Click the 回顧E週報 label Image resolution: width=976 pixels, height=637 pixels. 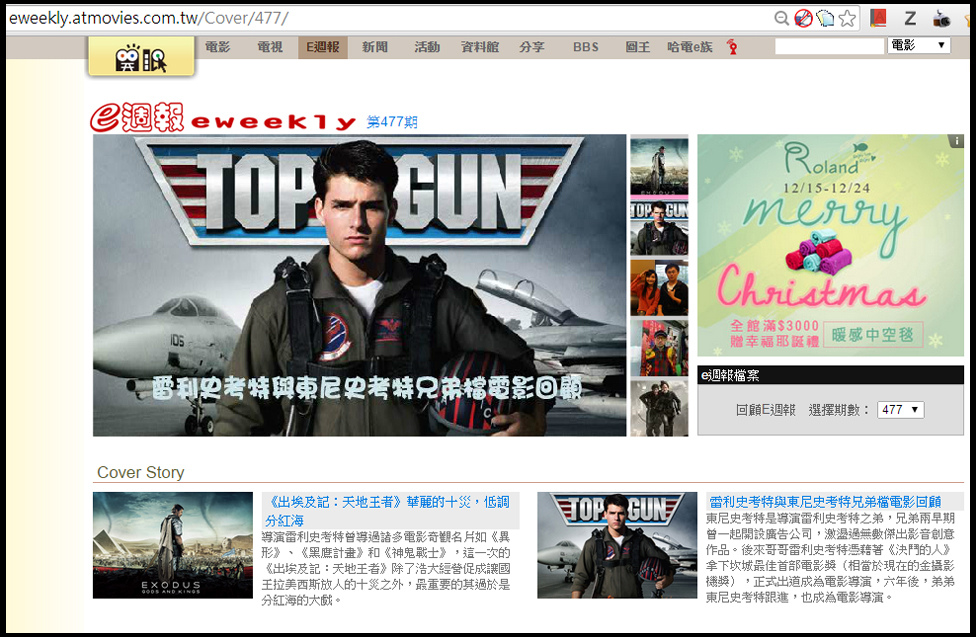pyautogui.click(x=766, y=410)
